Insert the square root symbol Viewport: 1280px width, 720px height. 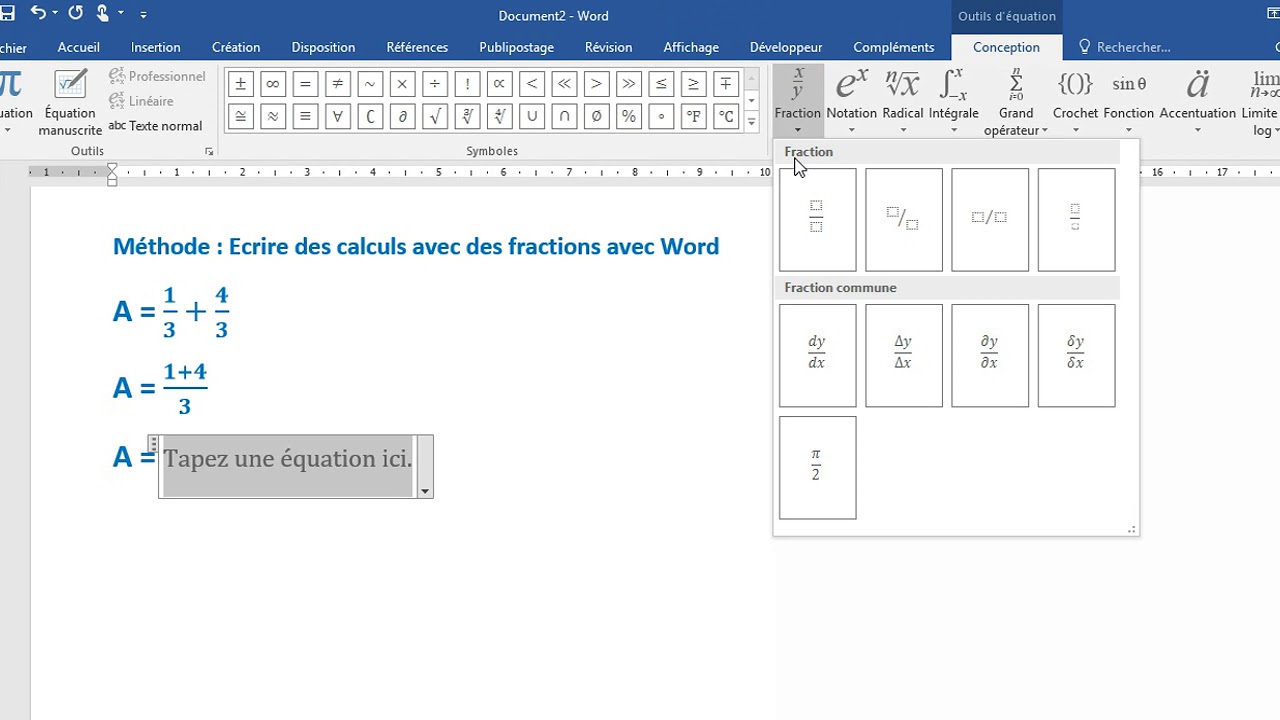point(435,117)
